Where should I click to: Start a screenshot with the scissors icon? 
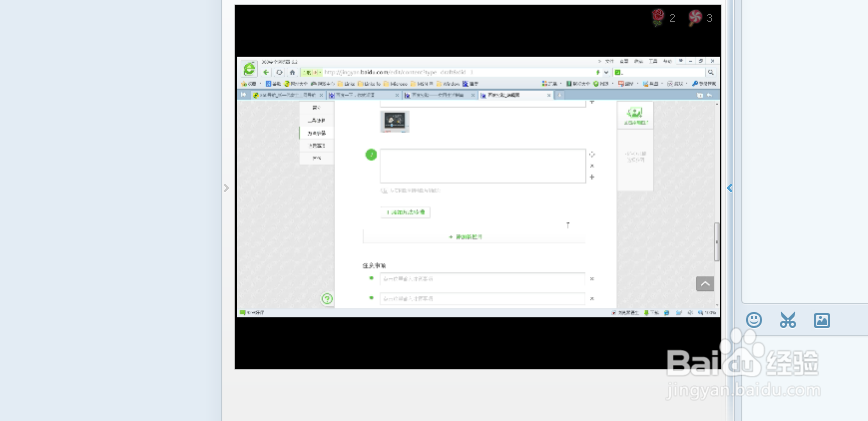coord(788,320)
